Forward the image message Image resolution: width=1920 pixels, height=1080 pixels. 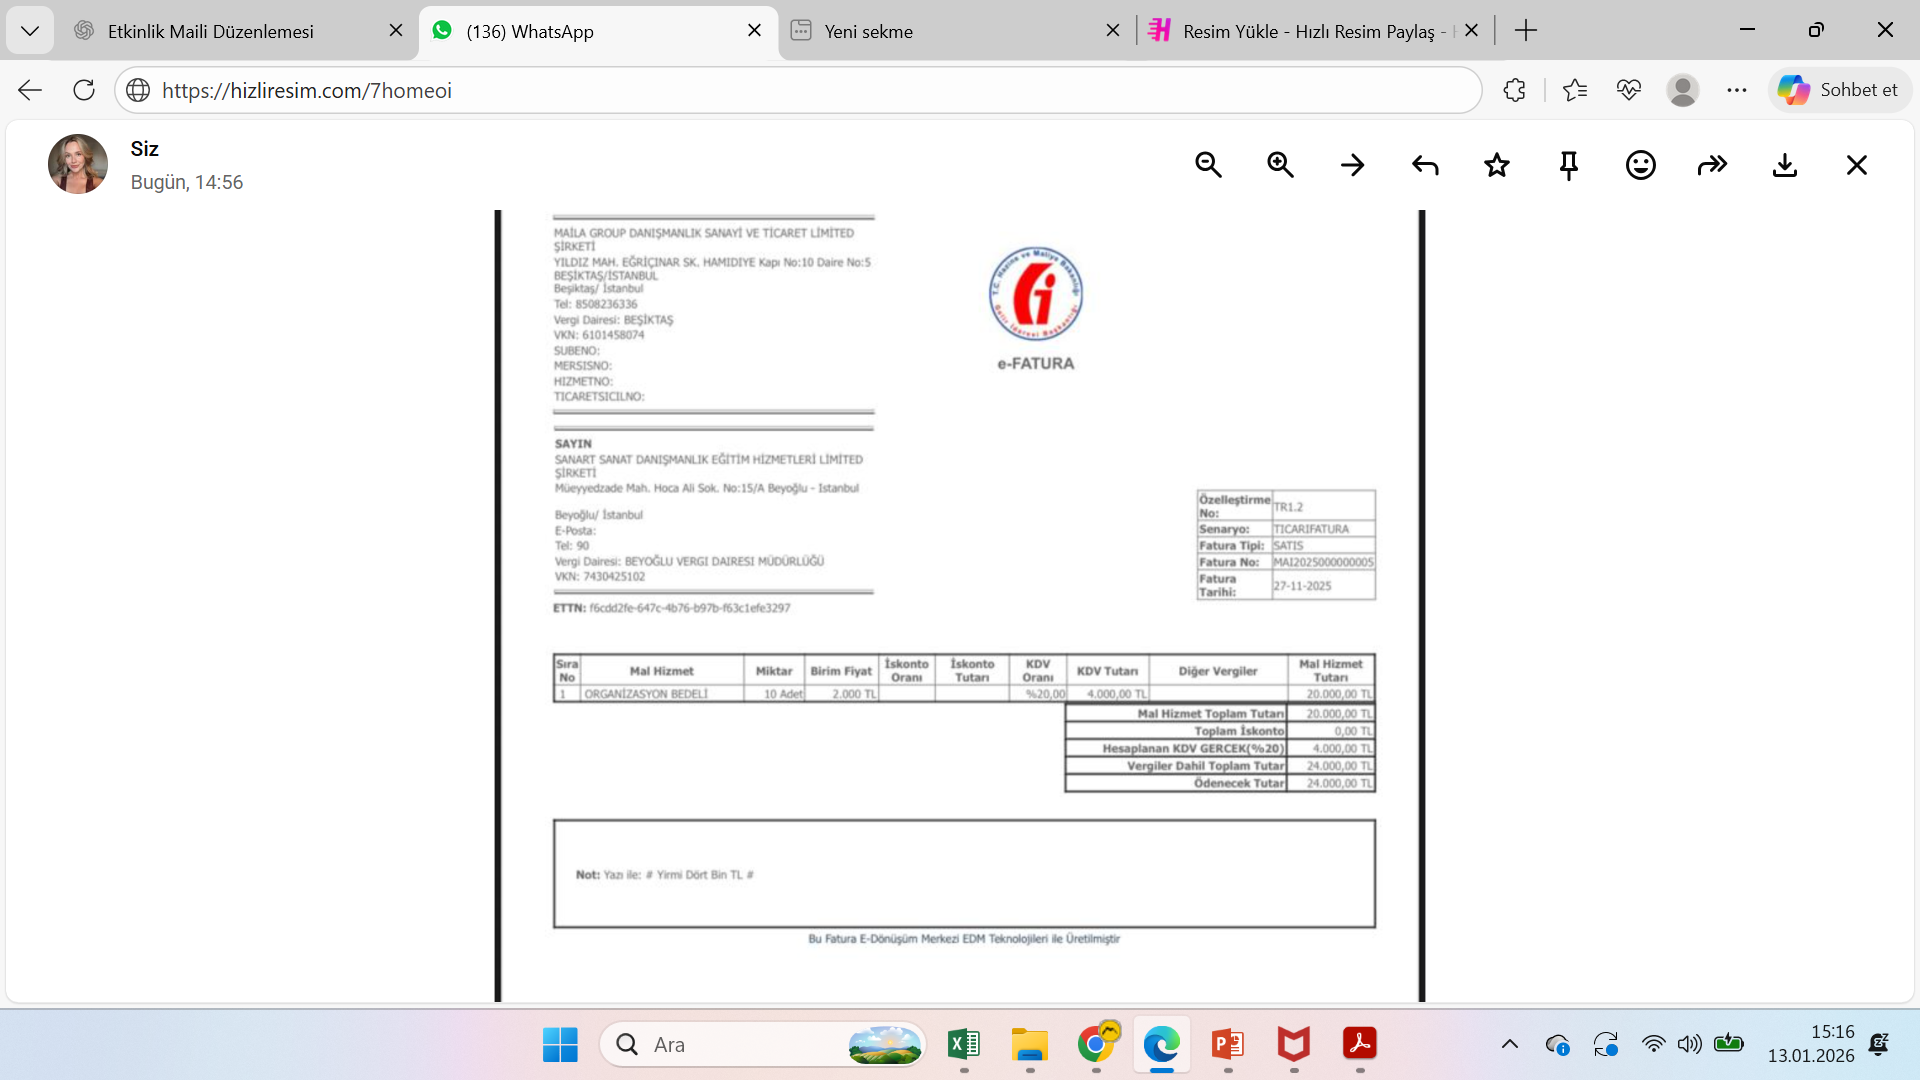[1713, 165]
